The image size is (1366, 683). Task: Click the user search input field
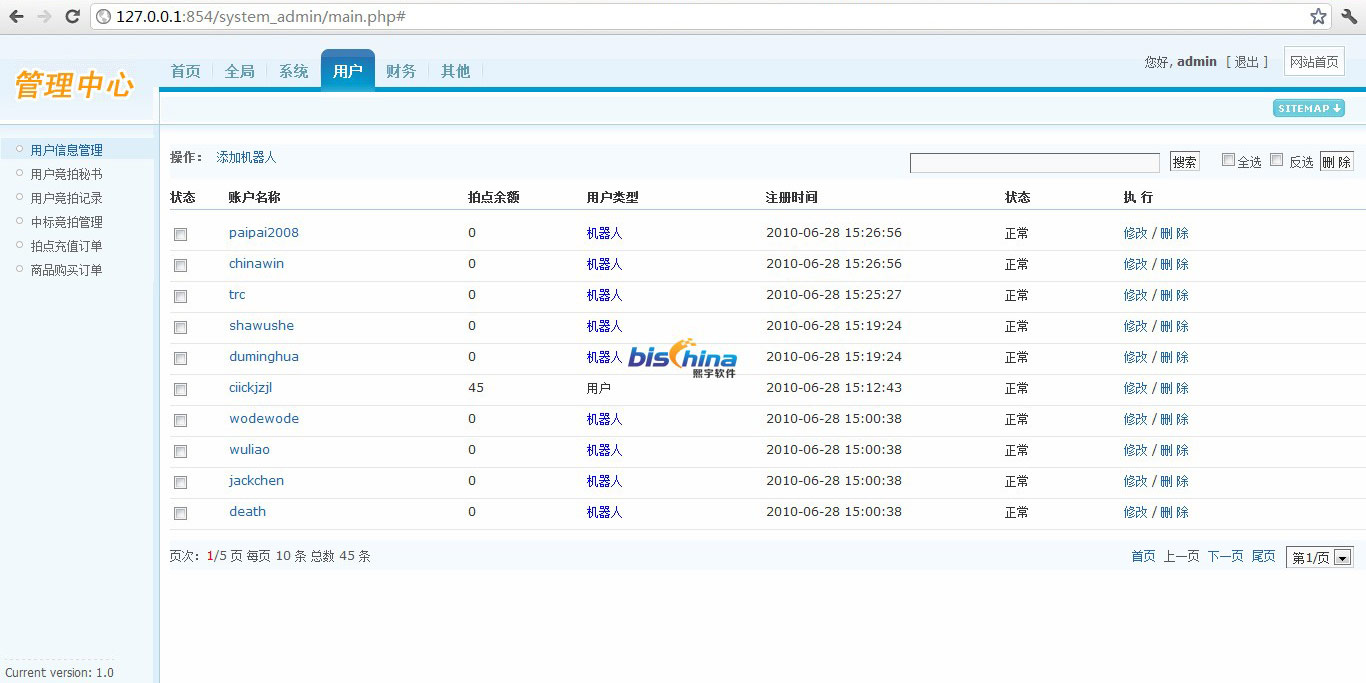pos(1035,162)
